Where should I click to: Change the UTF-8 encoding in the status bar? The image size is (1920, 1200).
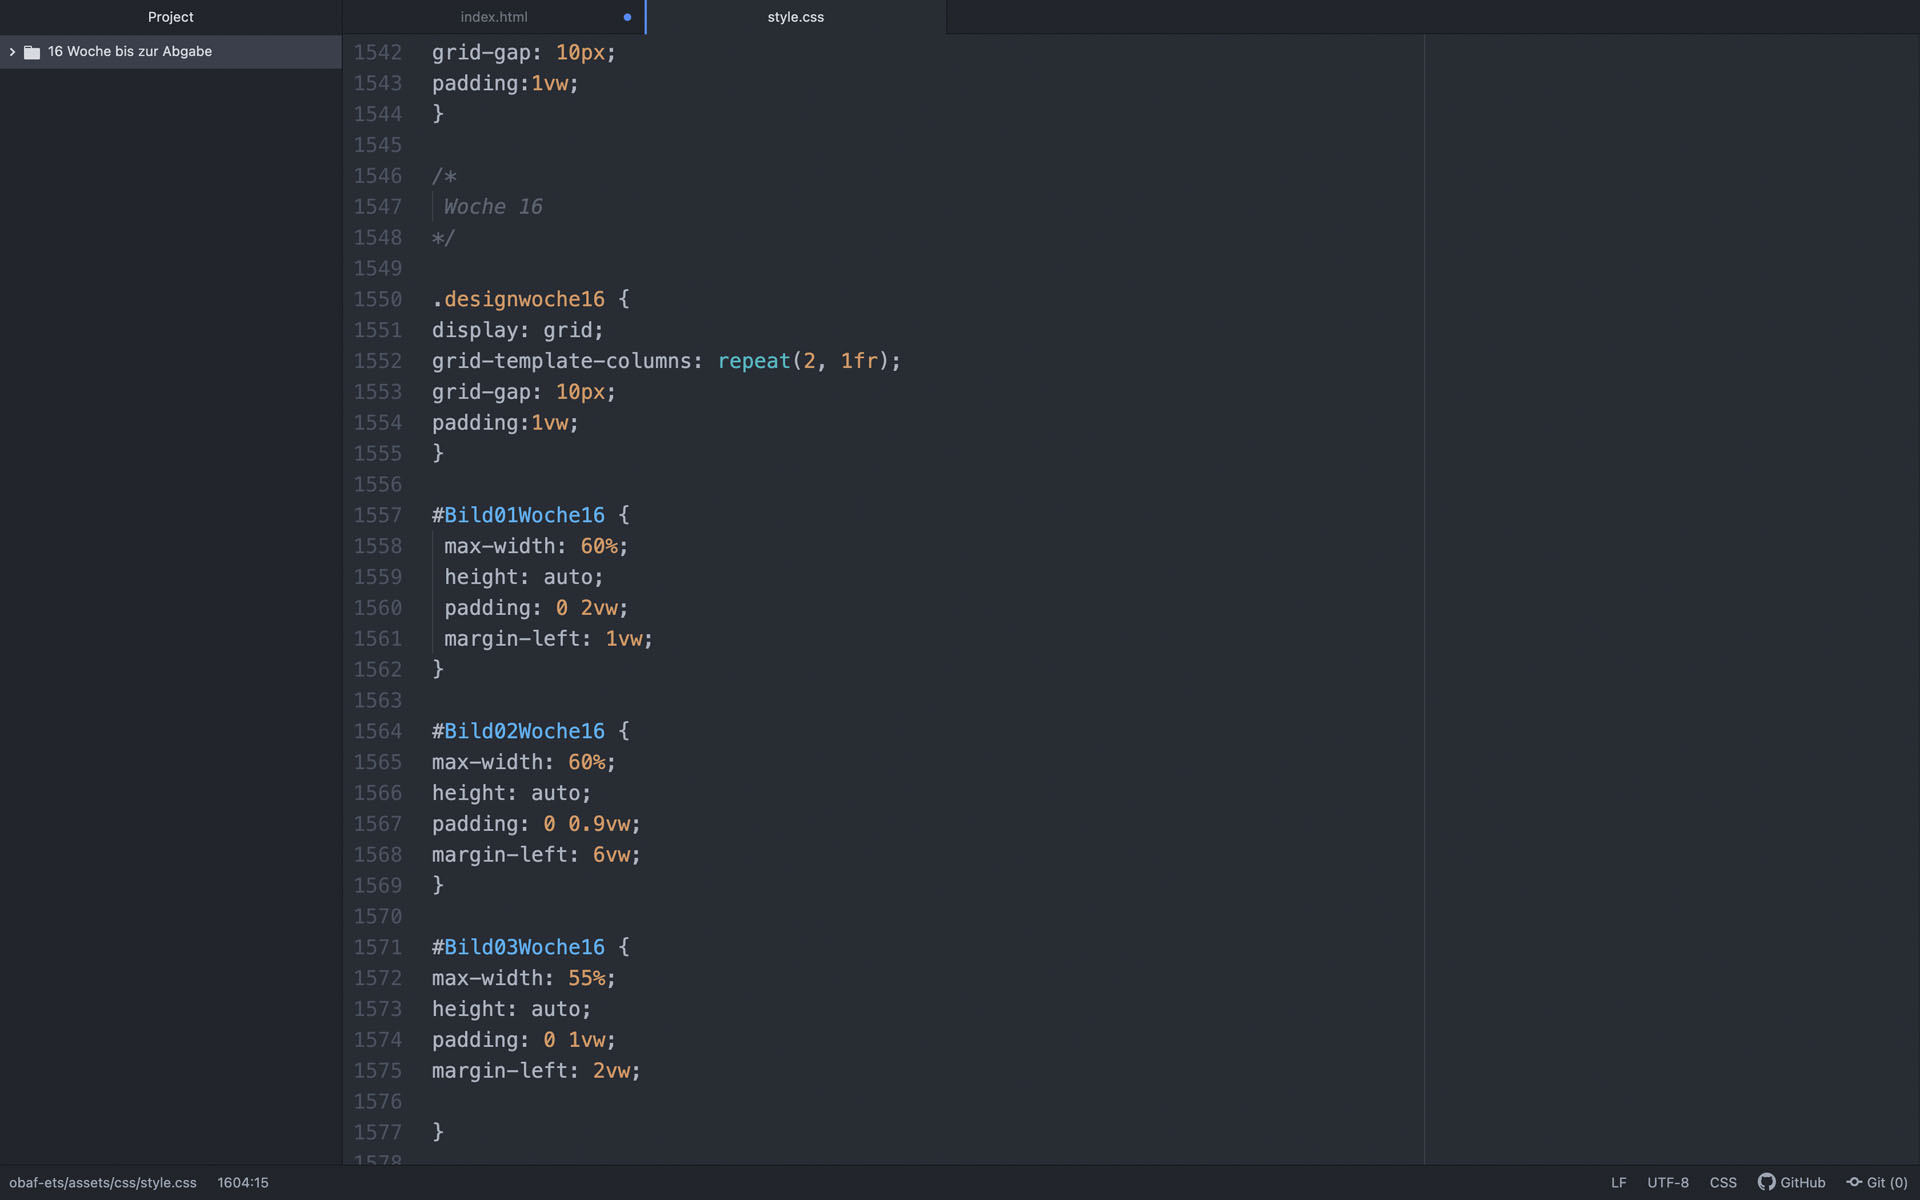click(x=1668, y=1182)
